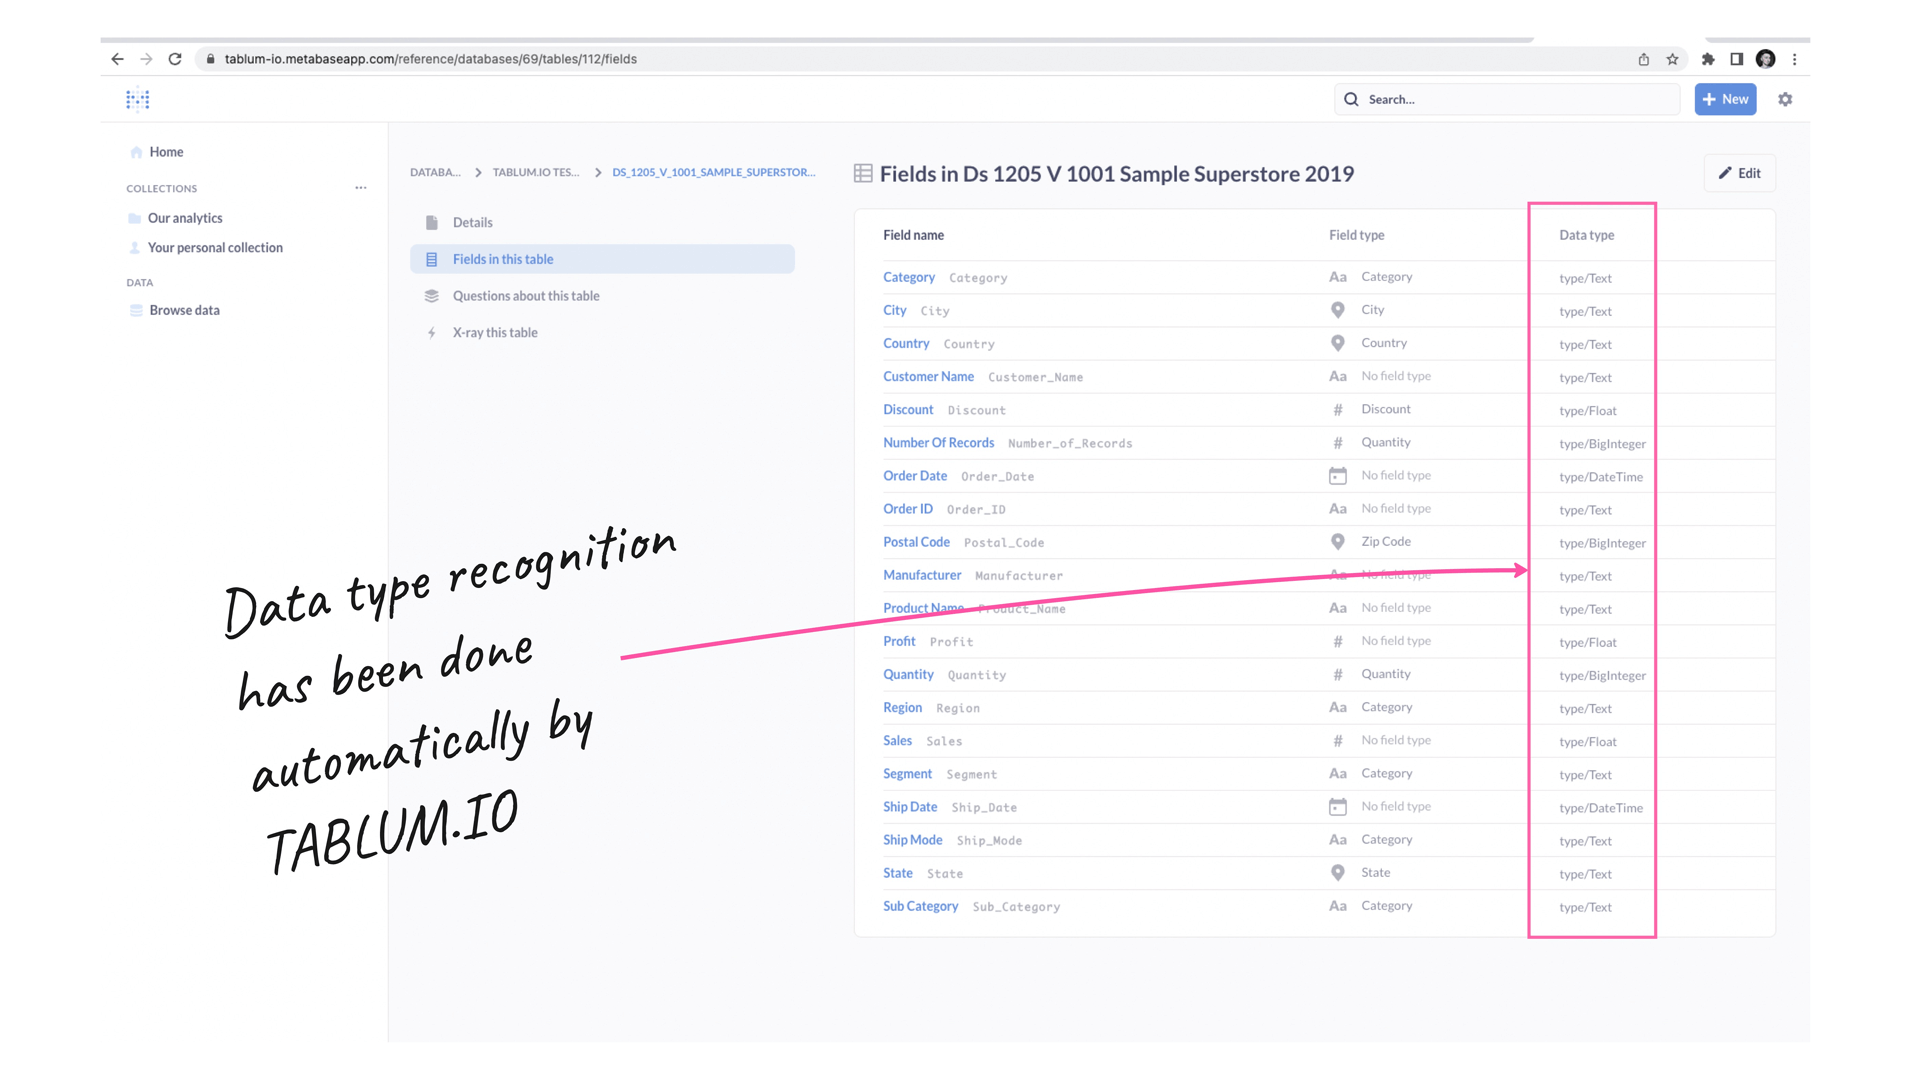Image resolution: width=1920 pixels, height=1080 pixels.
Task: Open the Sub Category field link
Action: click(920, 906)
